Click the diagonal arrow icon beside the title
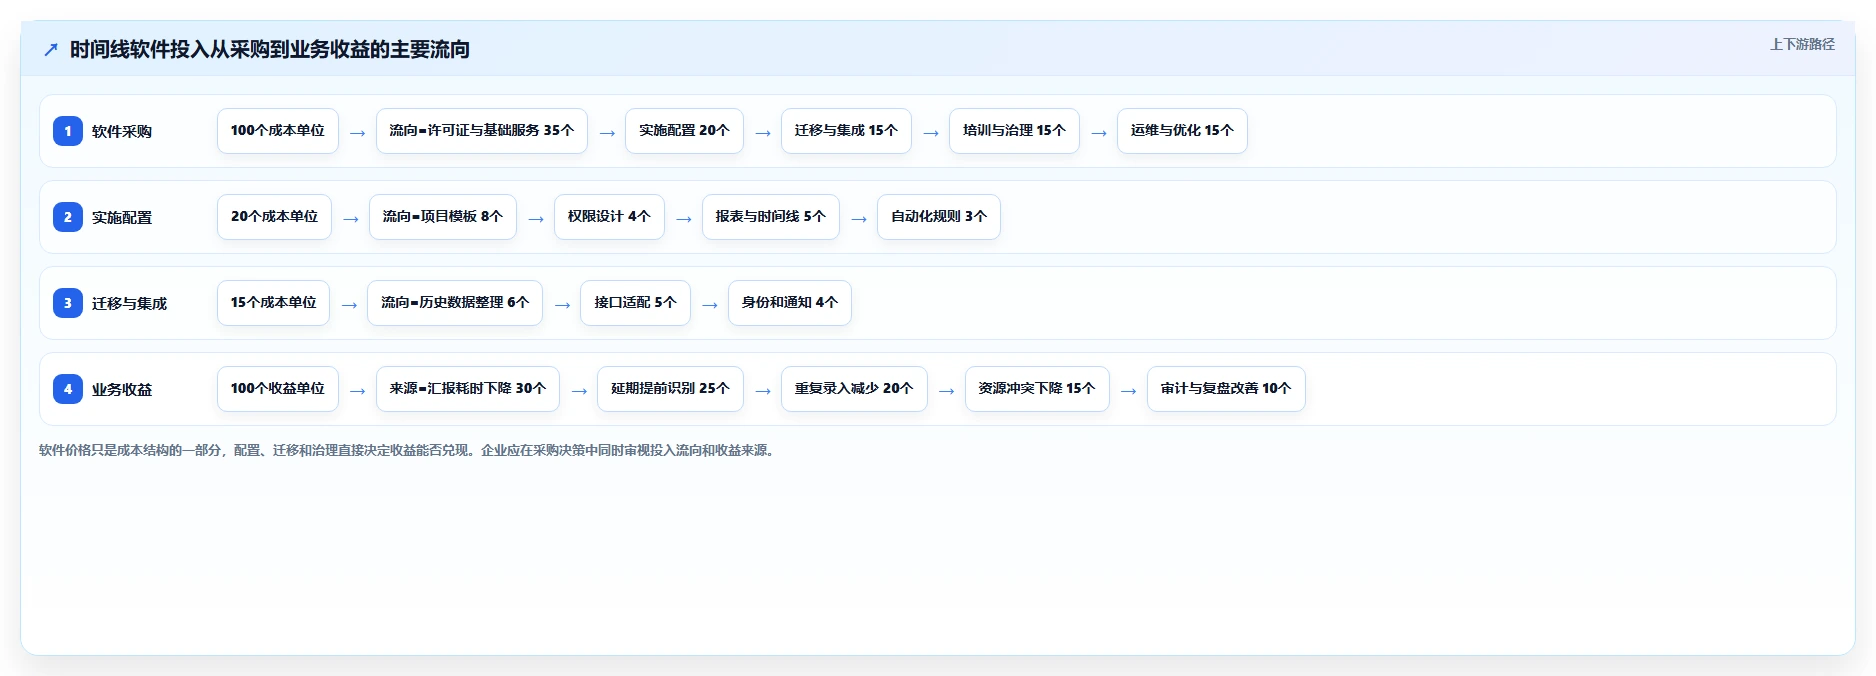The image size is (1876, 676). 51,49
